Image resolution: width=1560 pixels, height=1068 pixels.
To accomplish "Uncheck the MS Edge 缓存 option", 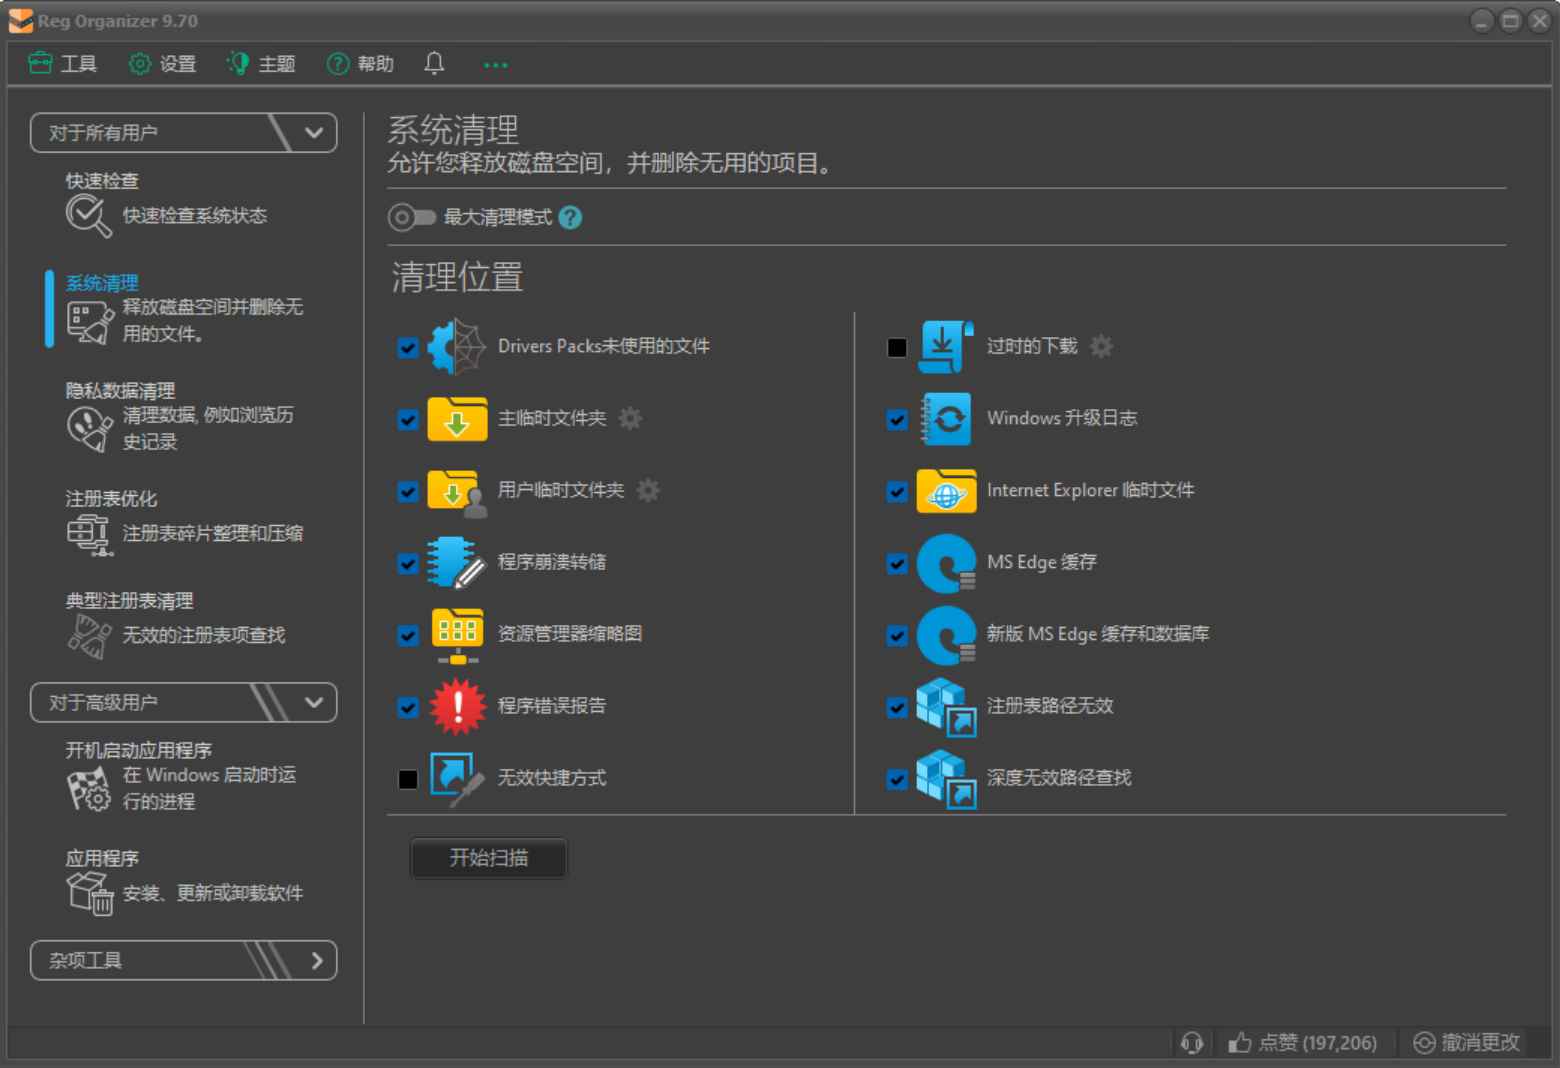I will tap(897, 563).
